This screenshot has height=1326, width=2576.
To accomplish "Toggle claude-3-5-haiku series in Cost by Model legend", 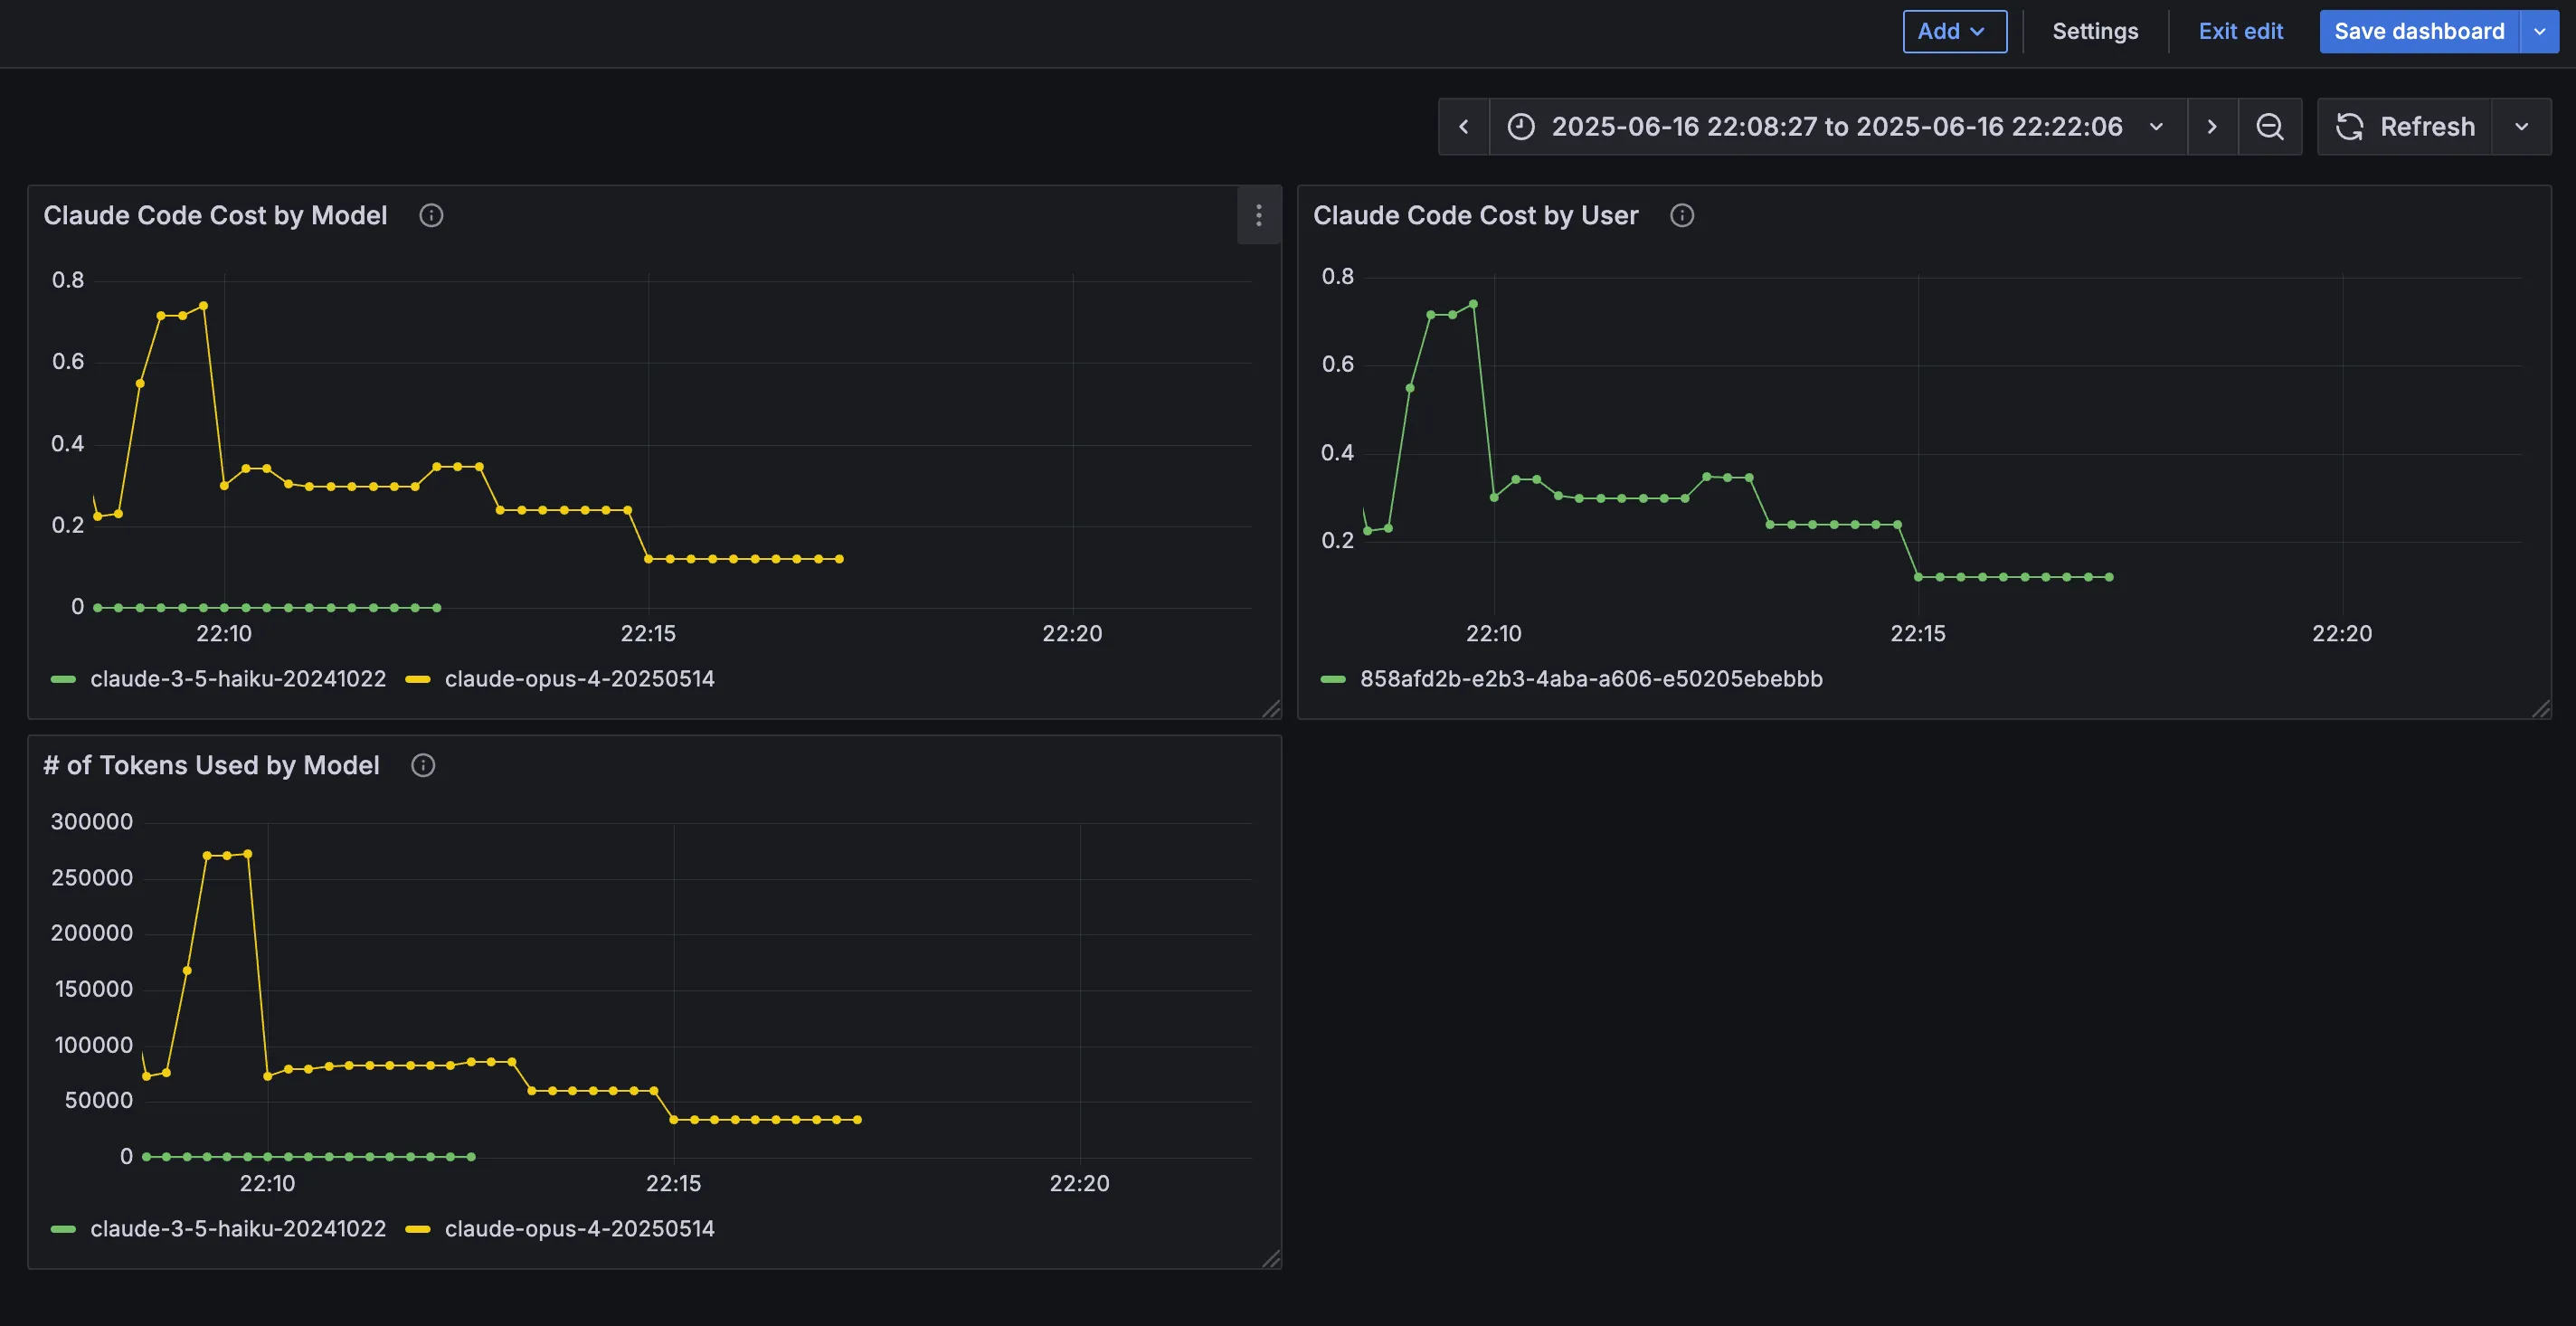I will click(x=237, y=679).
